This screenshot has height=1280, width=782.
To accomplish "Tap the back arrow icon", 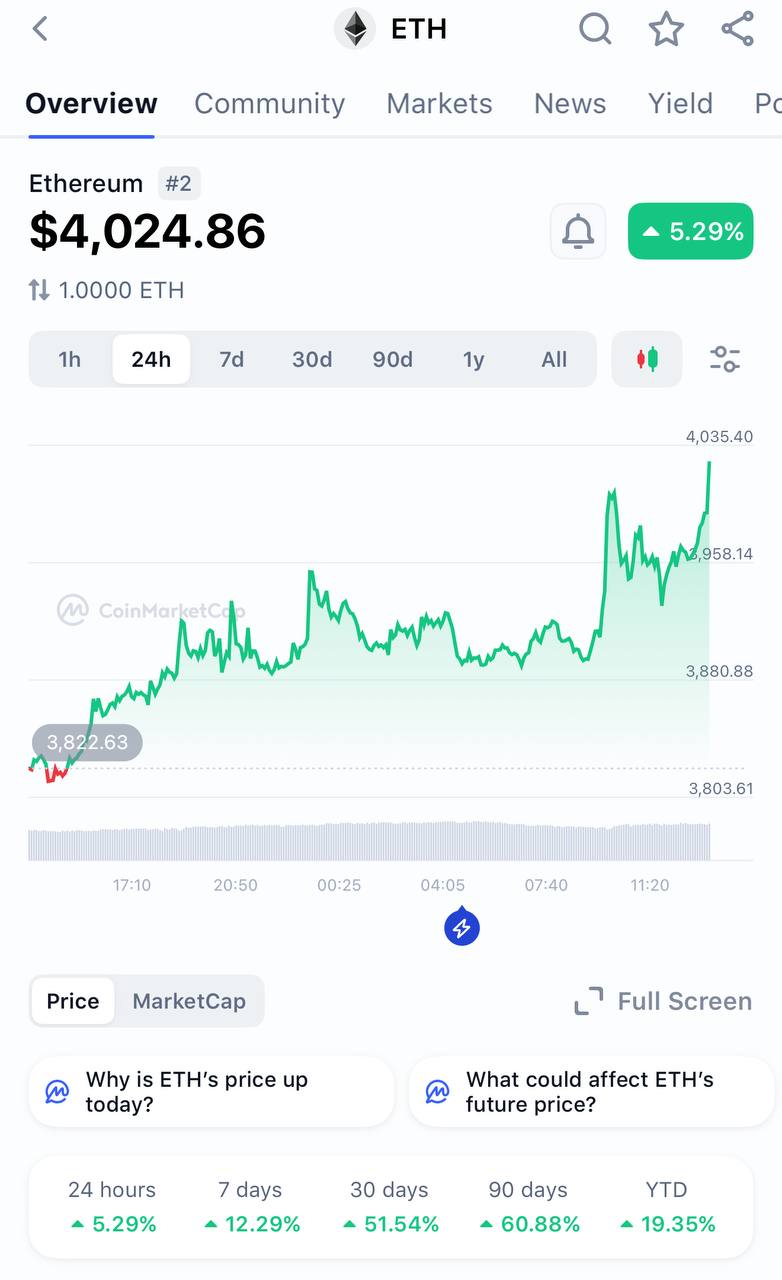I will 40,29.
